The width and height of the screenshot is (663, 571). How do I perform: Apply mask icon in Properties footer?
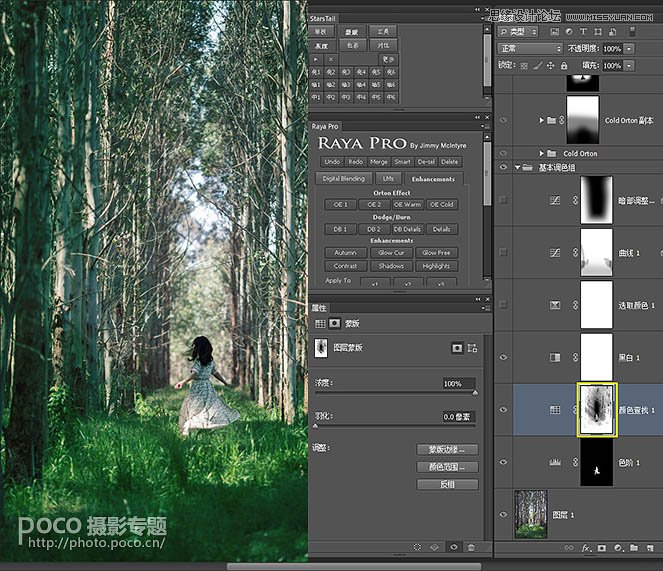point(435,547)
